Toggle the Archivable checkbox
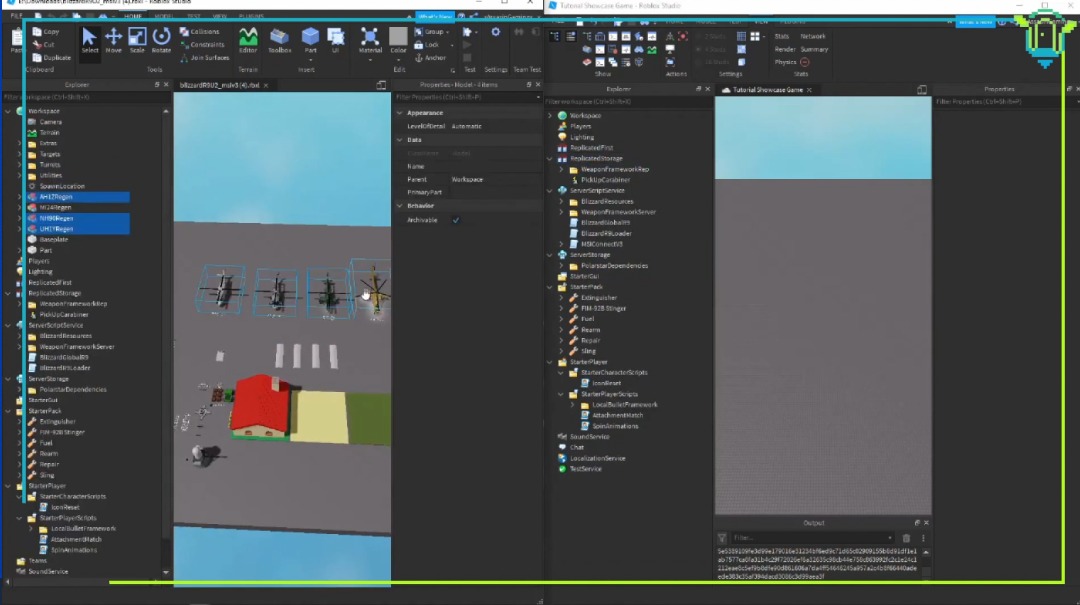 coord(455,221)
